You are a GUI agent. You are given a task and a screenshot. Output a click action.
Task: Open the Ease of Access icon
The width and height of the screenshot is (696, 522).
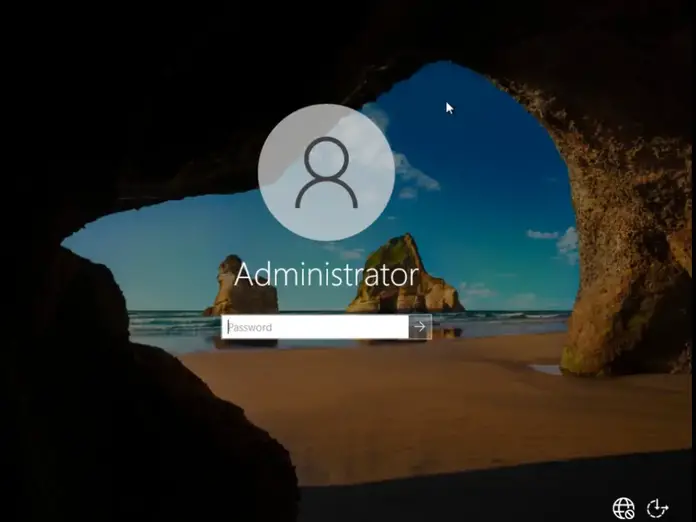coord(657,508)
